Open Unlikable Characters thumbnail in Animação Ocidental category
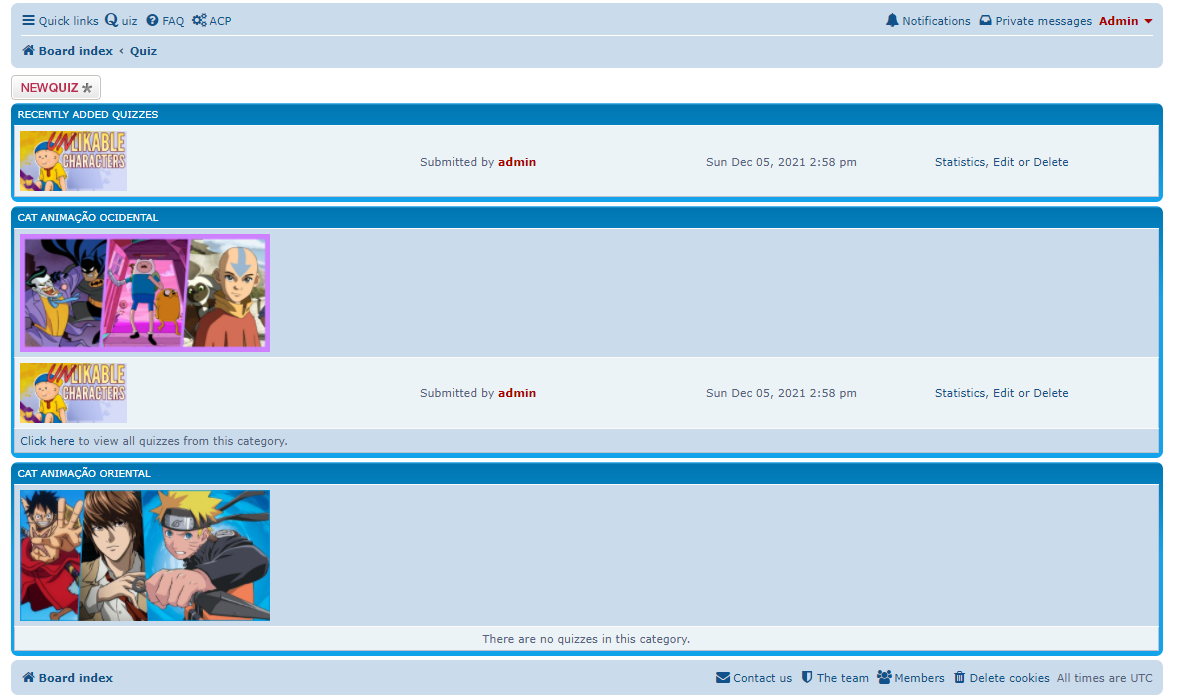 [x=74, y=392]
